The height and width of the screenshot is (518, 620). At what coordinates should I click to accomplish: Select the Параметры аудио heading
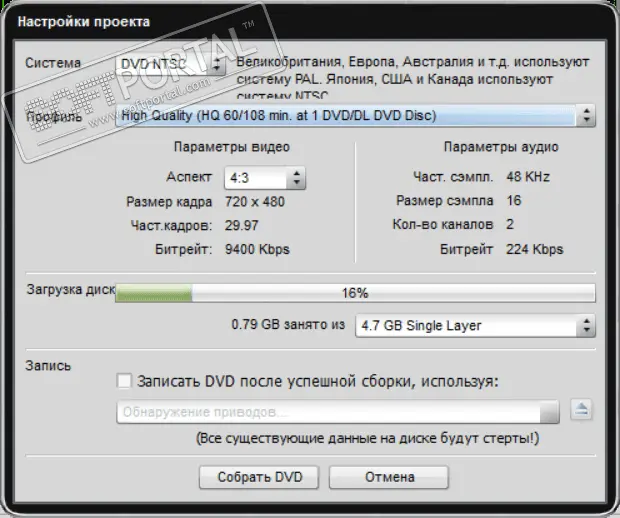point(501,148)
